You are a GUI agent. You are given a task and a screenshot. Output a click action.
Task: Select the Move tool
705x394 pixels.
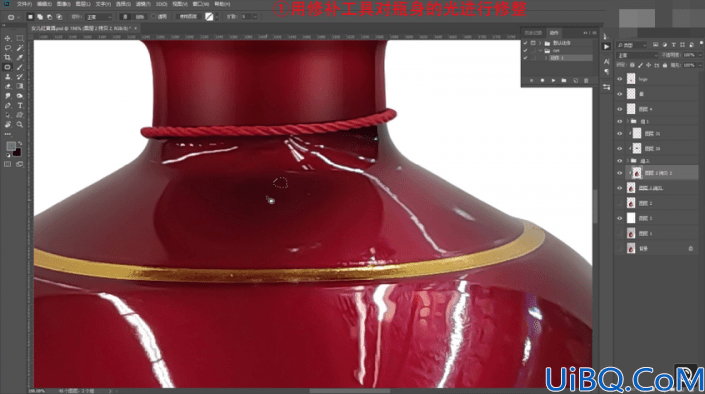(x=8, y=38)
